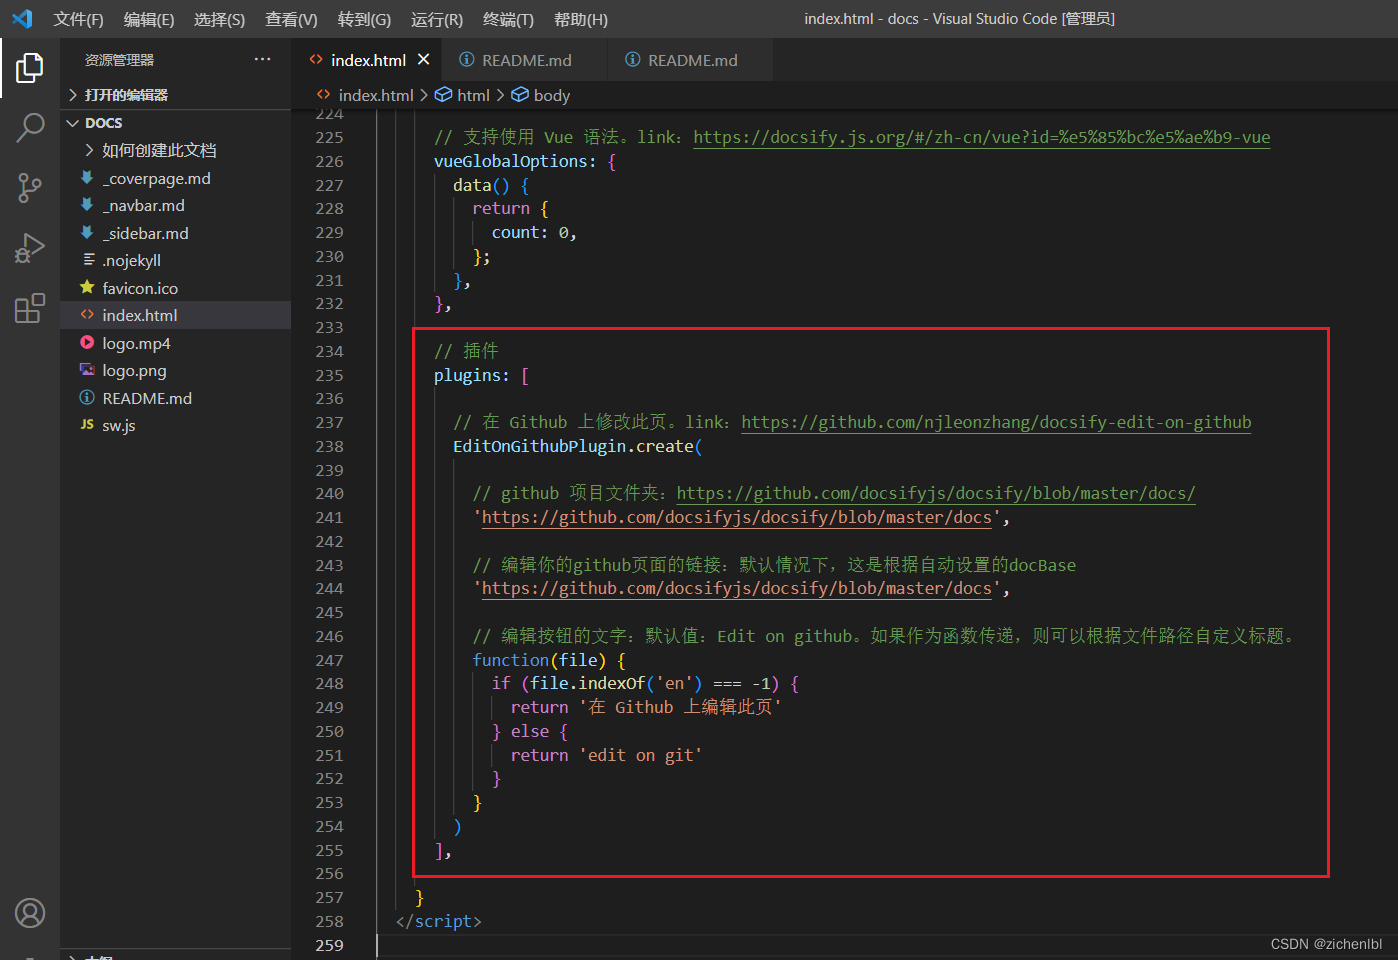The height and width of the screenshot is (960, 1398).
Task: Switch to the first README.md tab
Action: pos(524,60)
